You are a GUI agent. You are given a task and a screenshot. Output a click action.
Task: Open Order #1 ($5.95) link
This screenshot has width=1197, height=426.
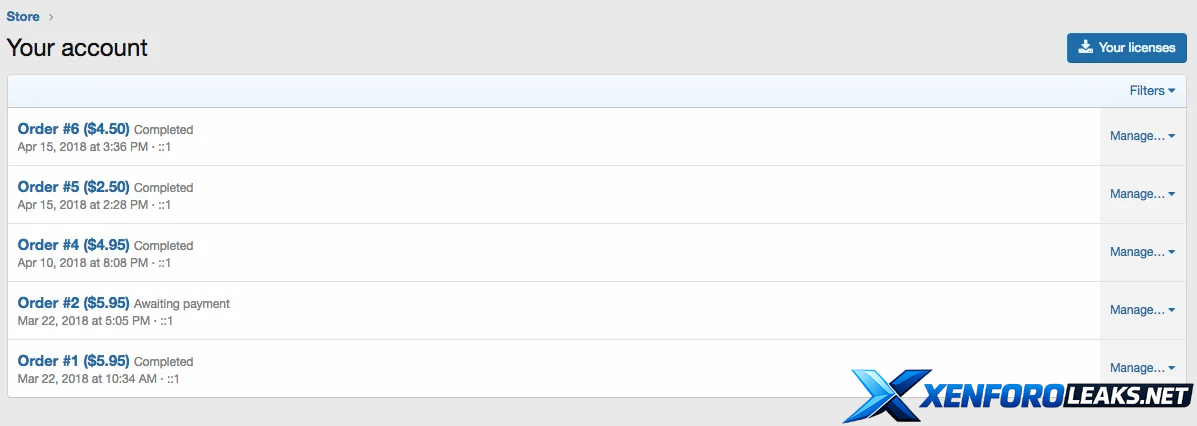(74, 361)
